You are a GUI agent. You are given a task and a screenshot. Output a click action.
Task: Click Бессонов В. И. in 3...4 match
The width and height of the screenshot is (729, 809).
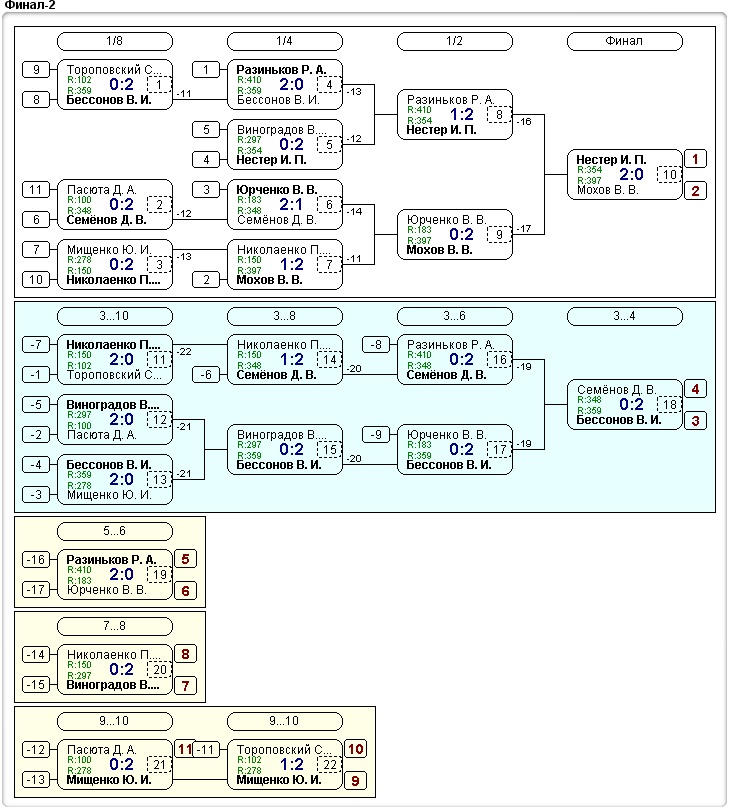tap(618, 420)
